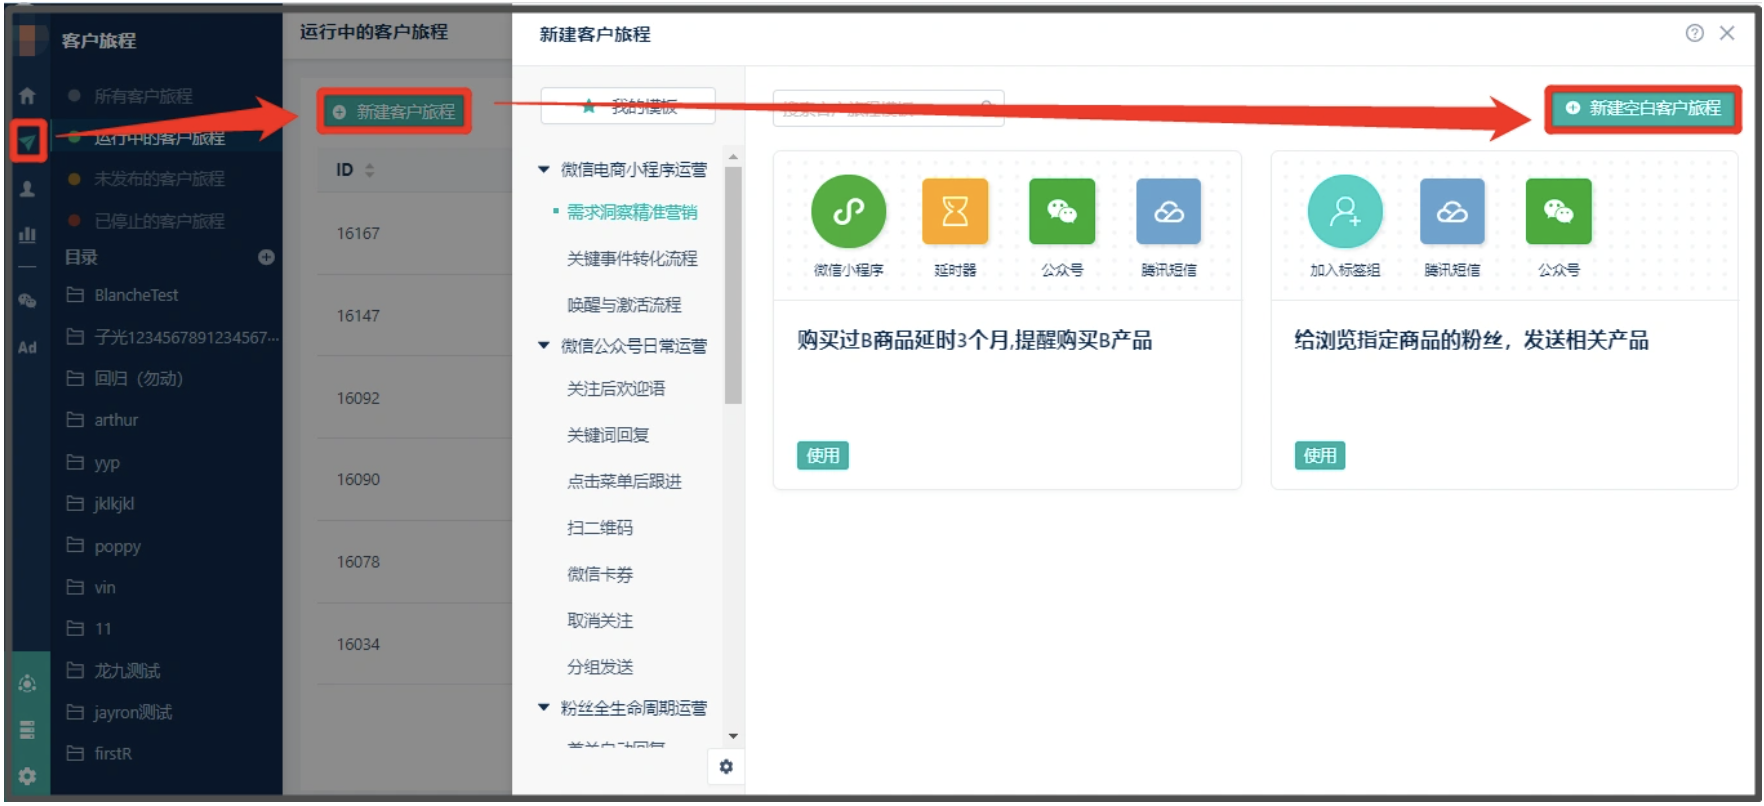Viewport: 1764px width, 806px height.
Task: Select 关注后欢迎语 template category
Action: (x=616, y=388)
